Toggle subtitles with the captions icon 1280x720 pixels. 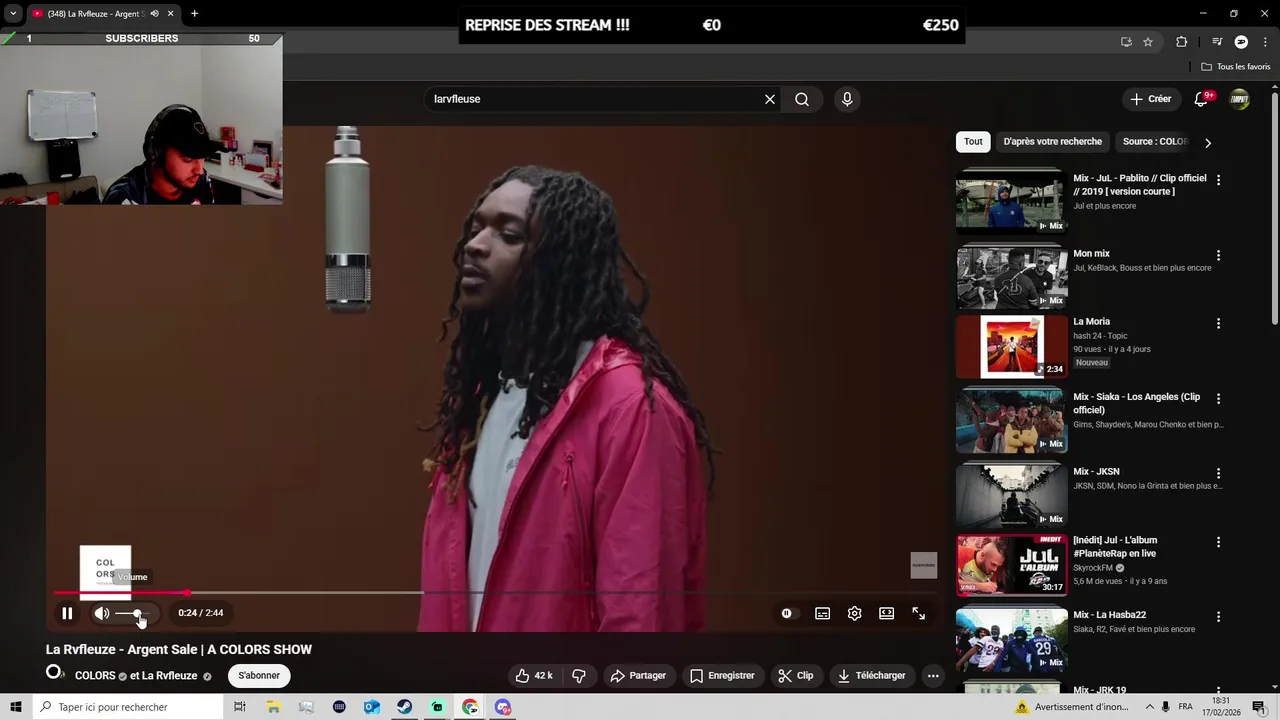822,613
